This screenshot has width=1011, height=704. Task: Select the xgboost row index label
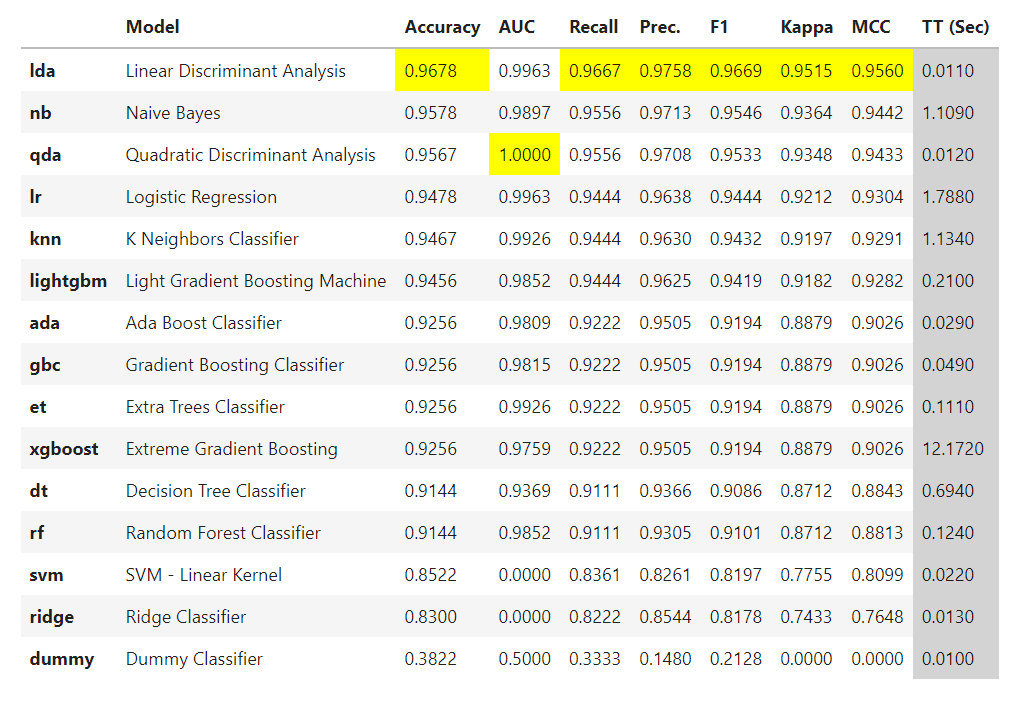click(64, 449)
